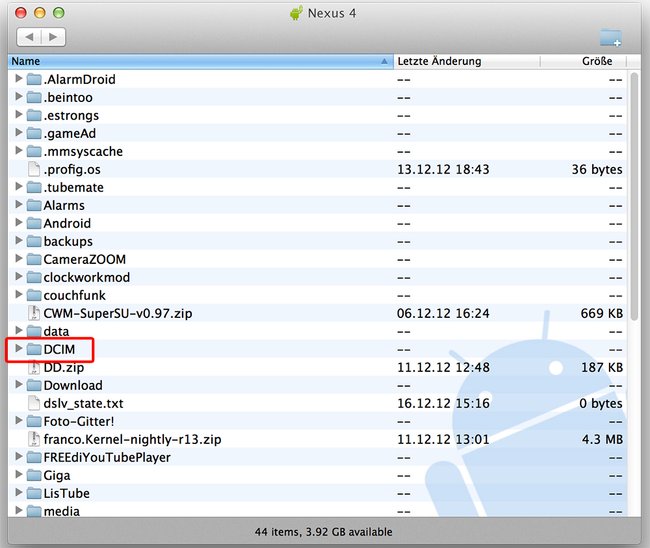Sort by Größe column header

click(x=584, y=61)
